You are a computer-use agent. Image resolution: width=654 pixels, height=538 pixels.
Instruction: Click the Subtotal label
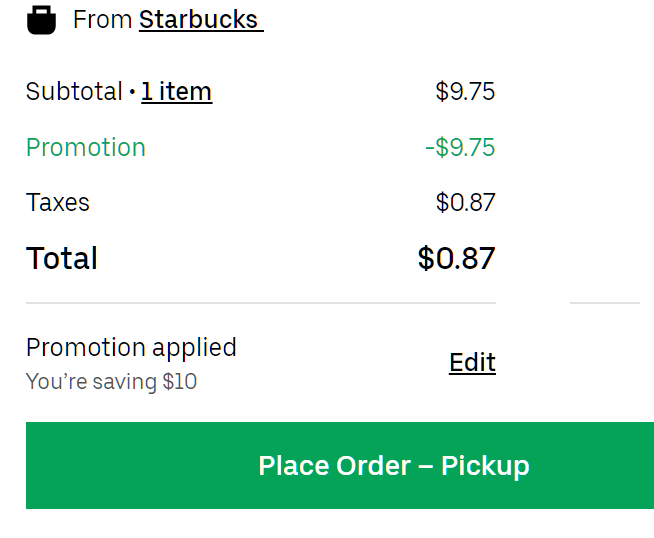pos(74,91)
